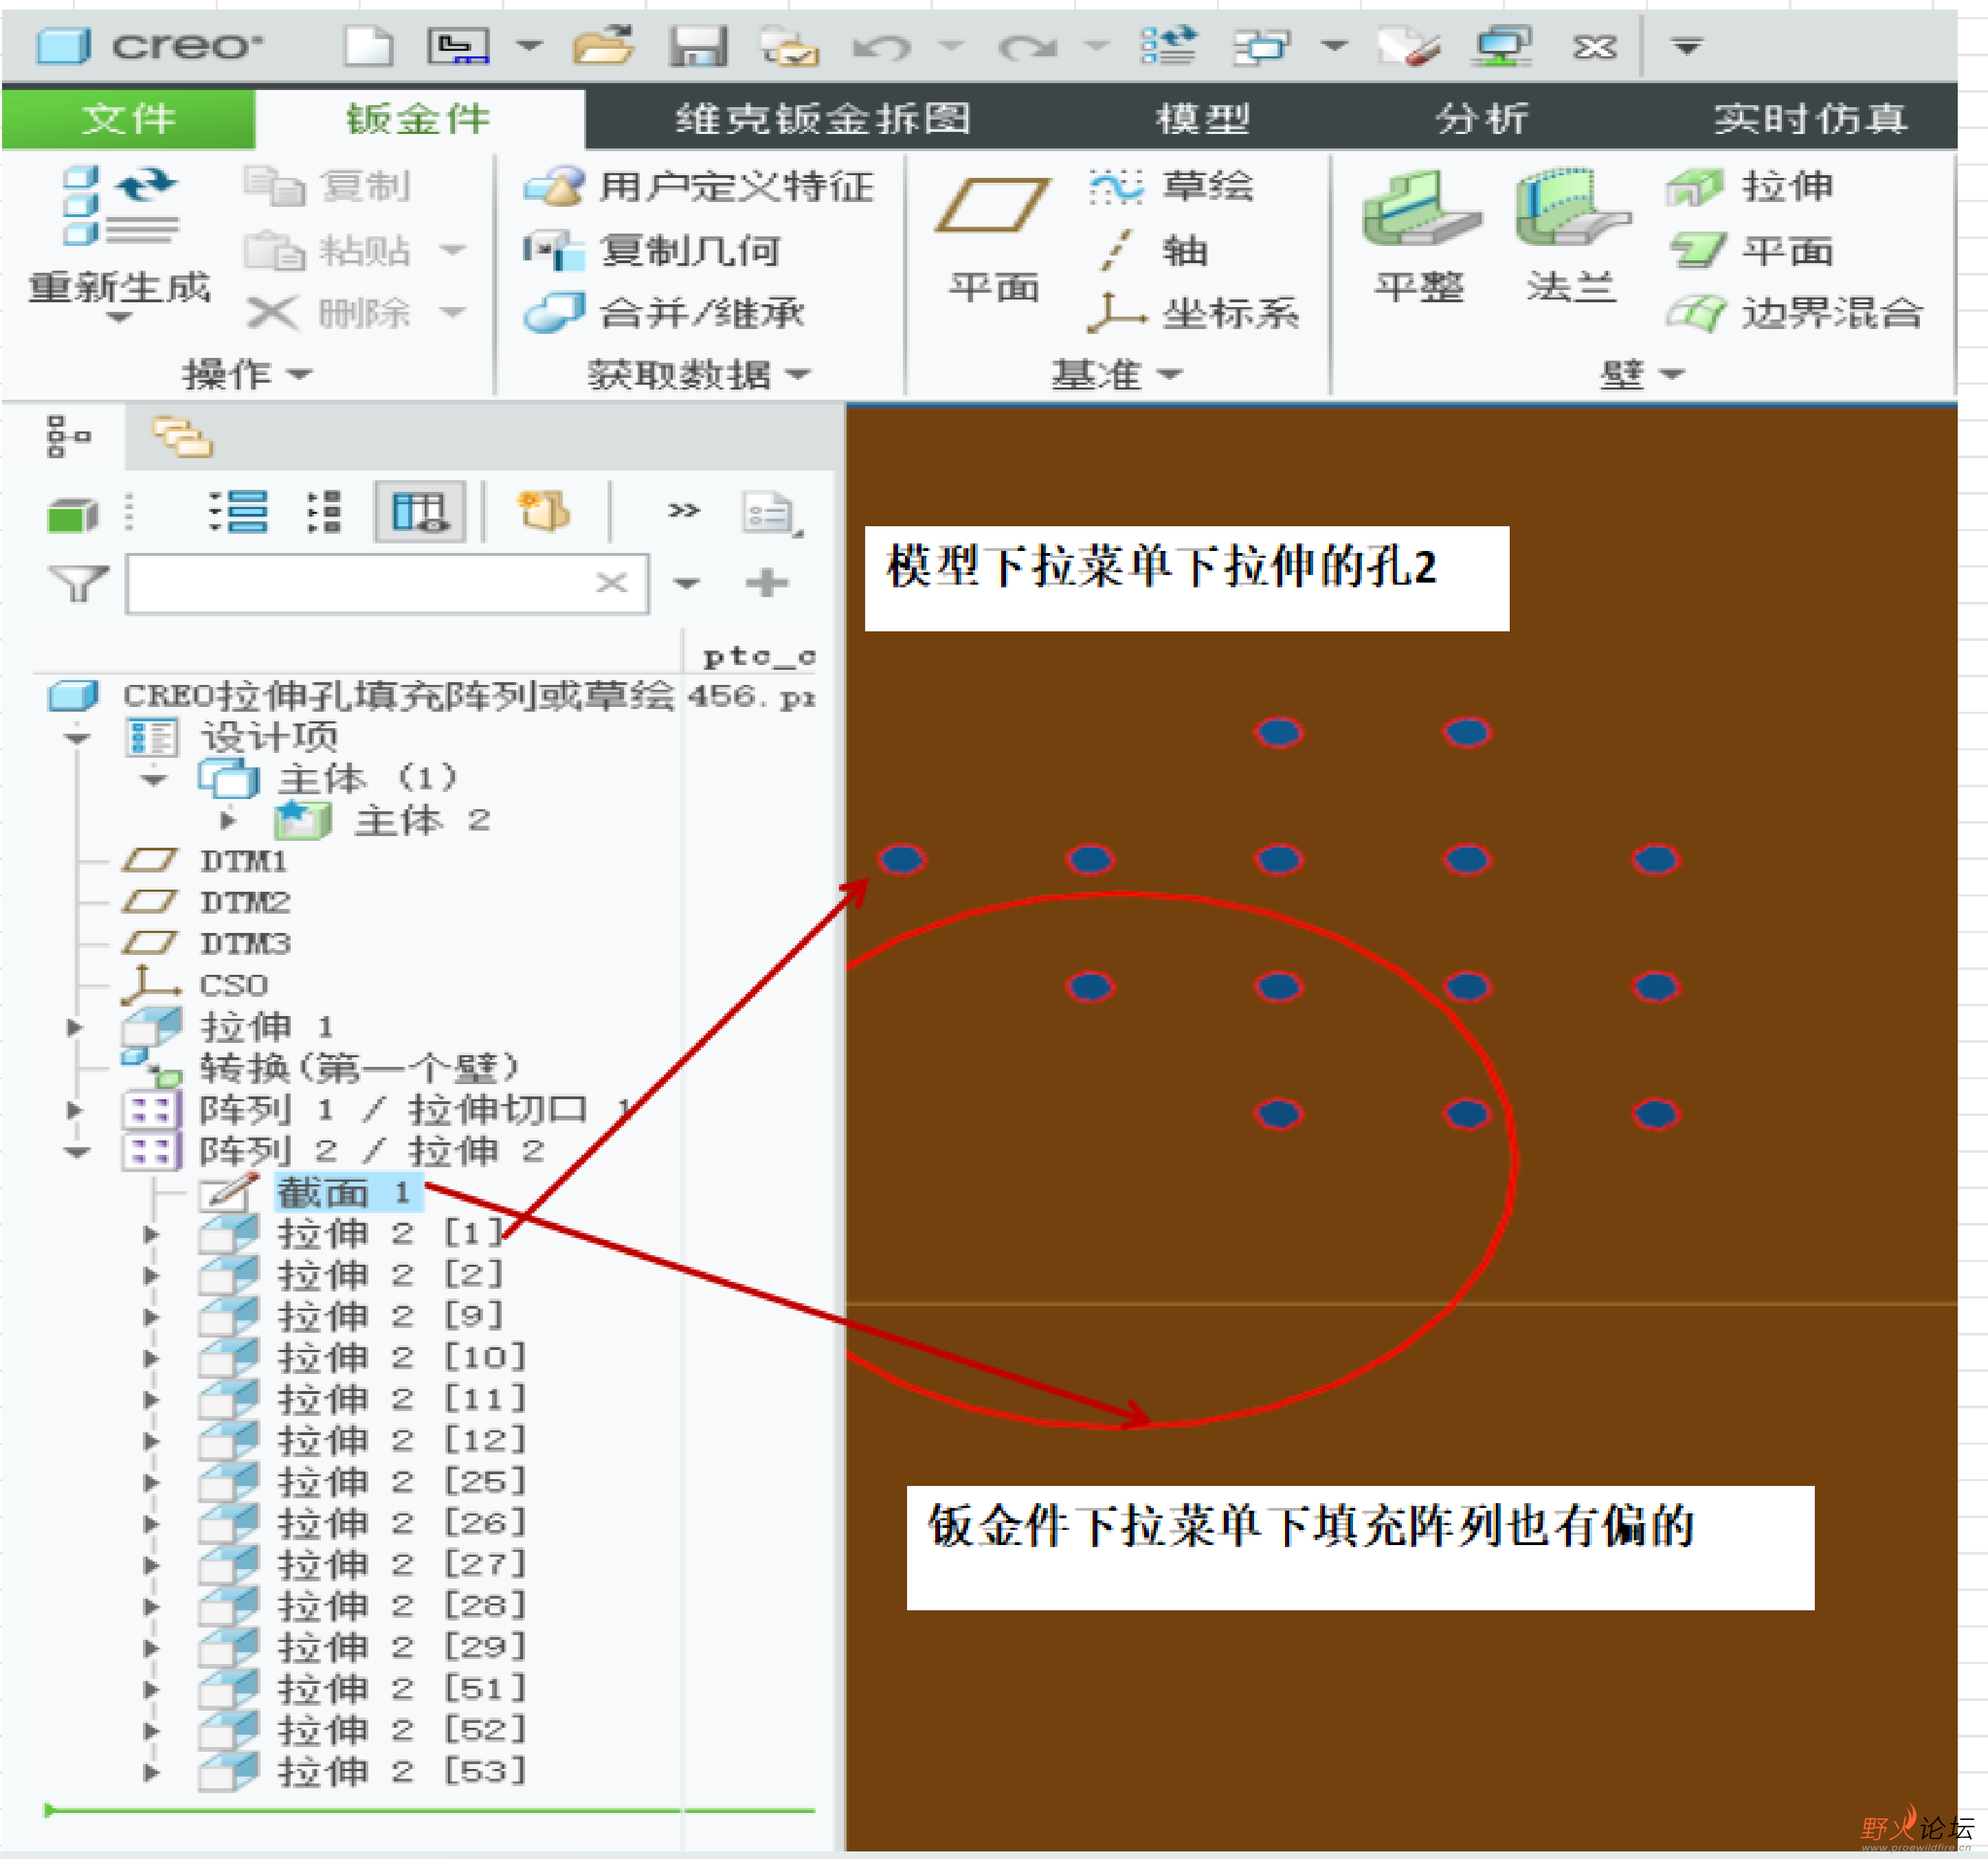Open the windows dropdown arrow in quick toolbar
Image resolution: width=1988 pixels, height=1859 pixels.
[1334, 46]
